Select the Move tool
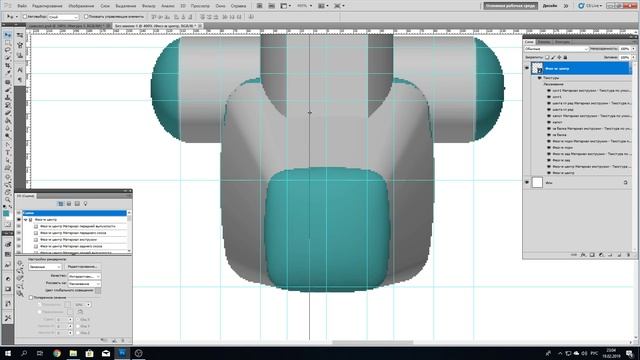Viewport: 640px width, 360px height. tap(8, 35)
